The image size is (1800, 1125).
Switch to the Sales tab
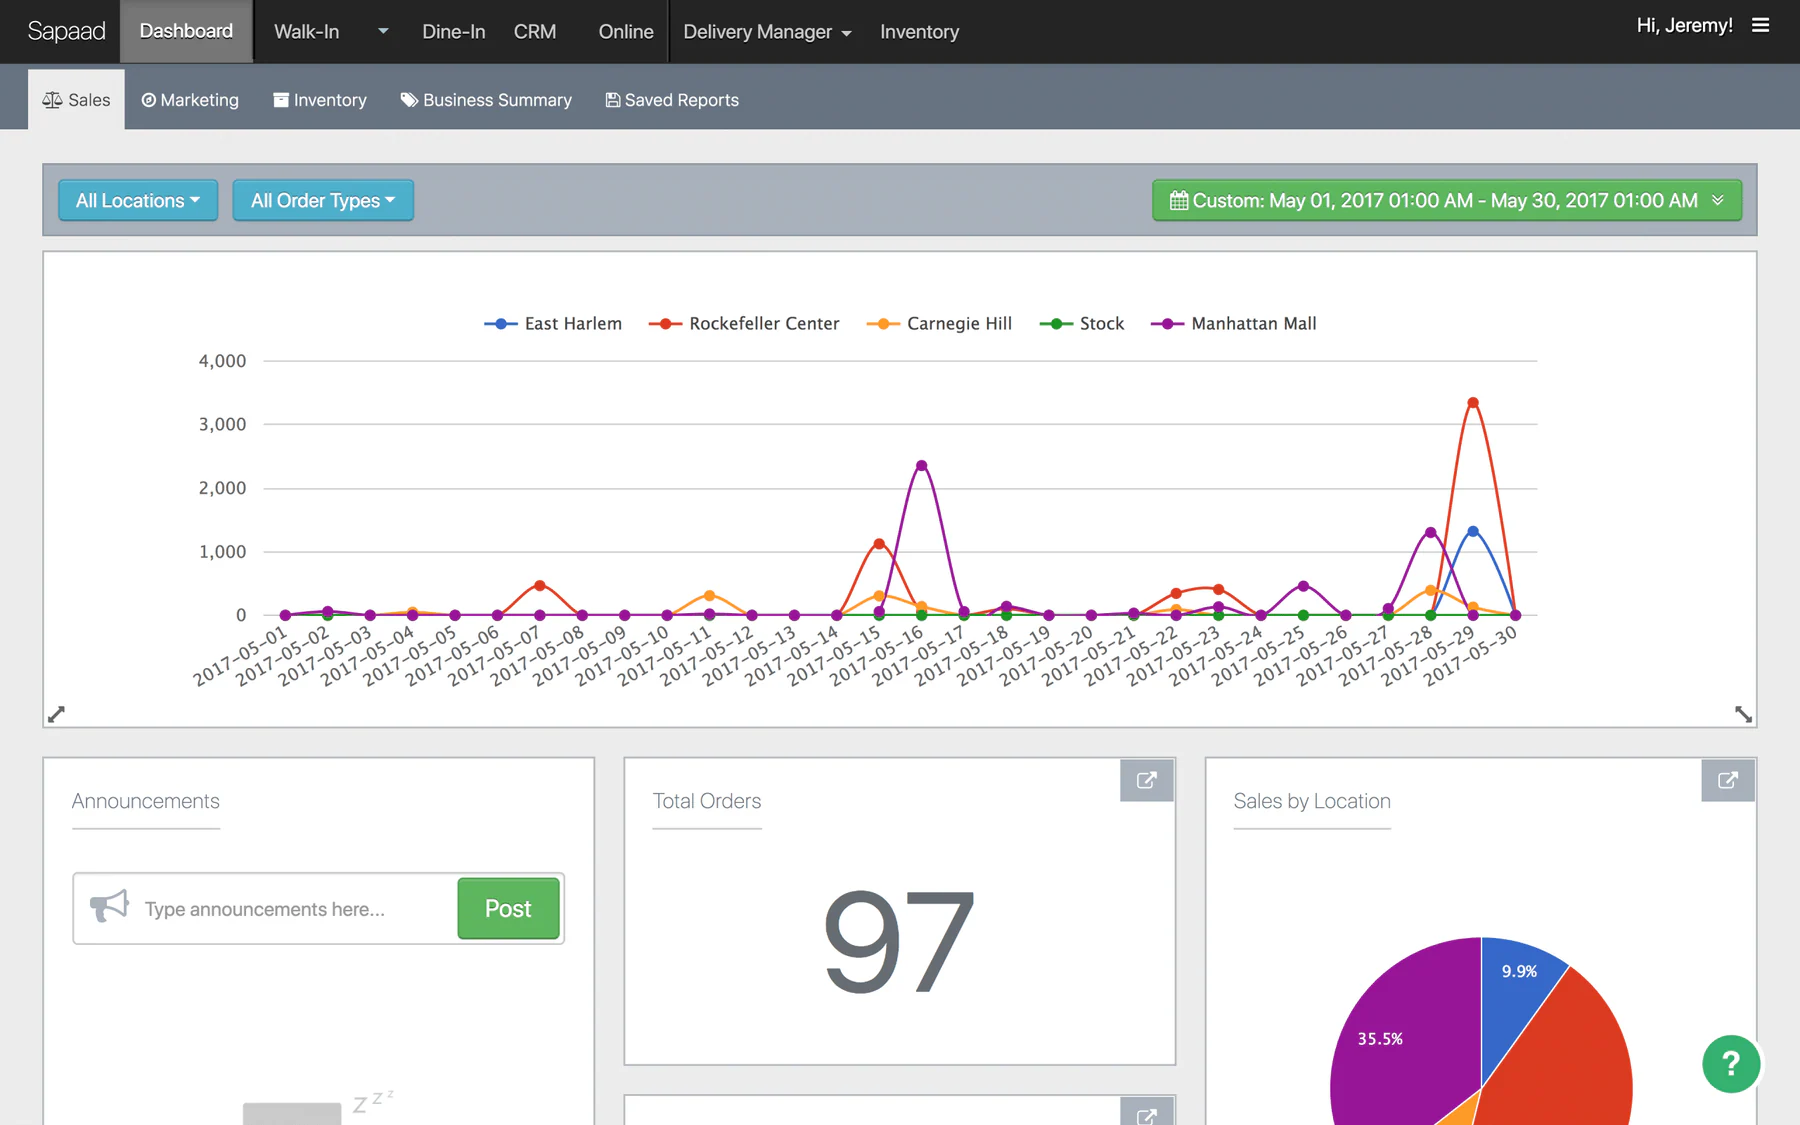click(x=76, y=100)
